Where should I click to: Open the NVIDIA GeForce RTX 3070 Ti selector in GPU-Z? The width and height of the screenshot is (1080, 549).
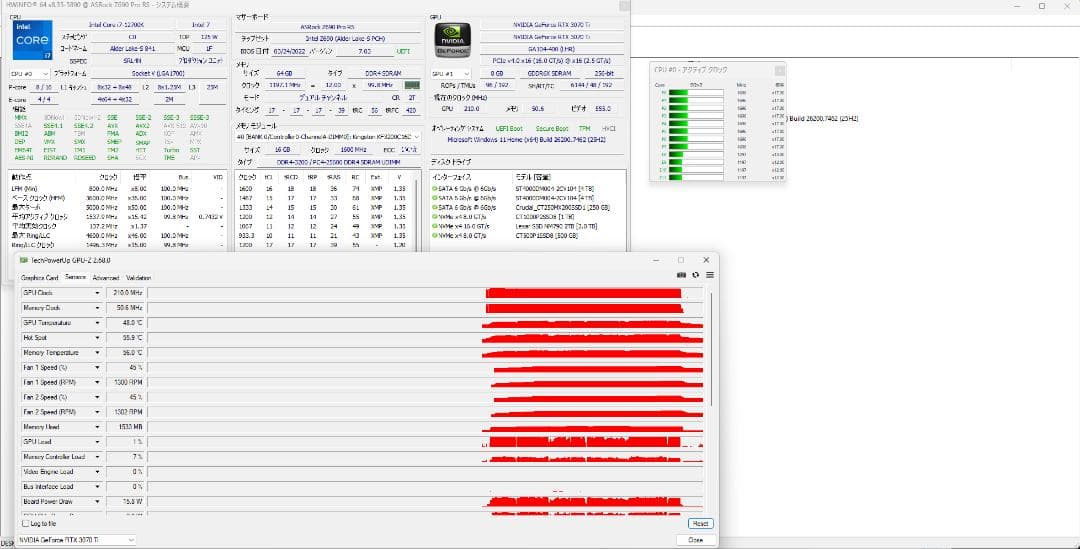point(76,540)
